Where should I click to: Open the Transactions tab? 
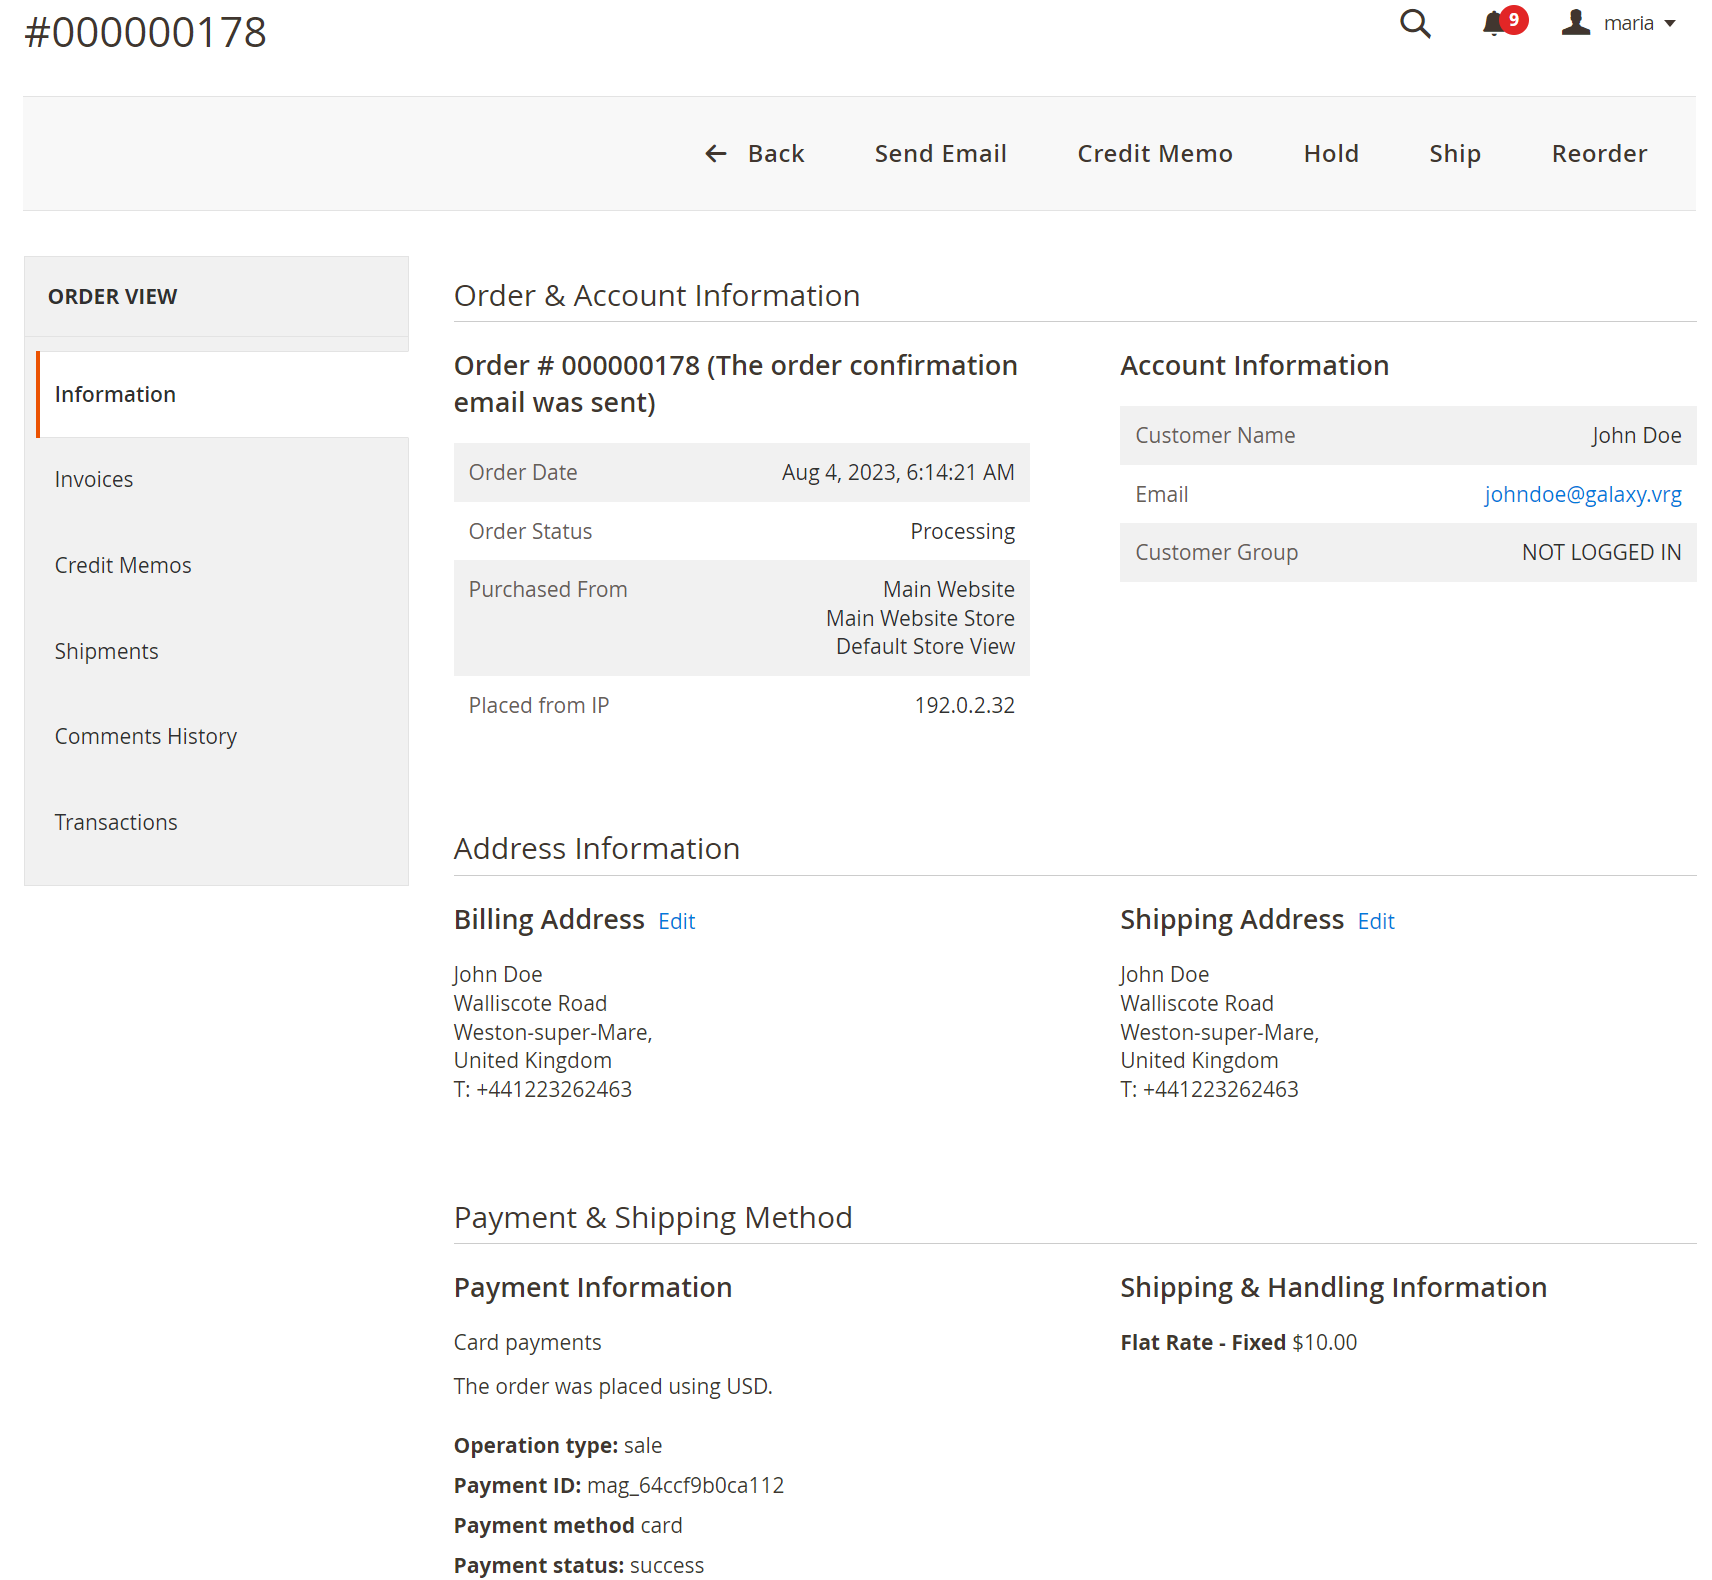click(x=116, y=822)
